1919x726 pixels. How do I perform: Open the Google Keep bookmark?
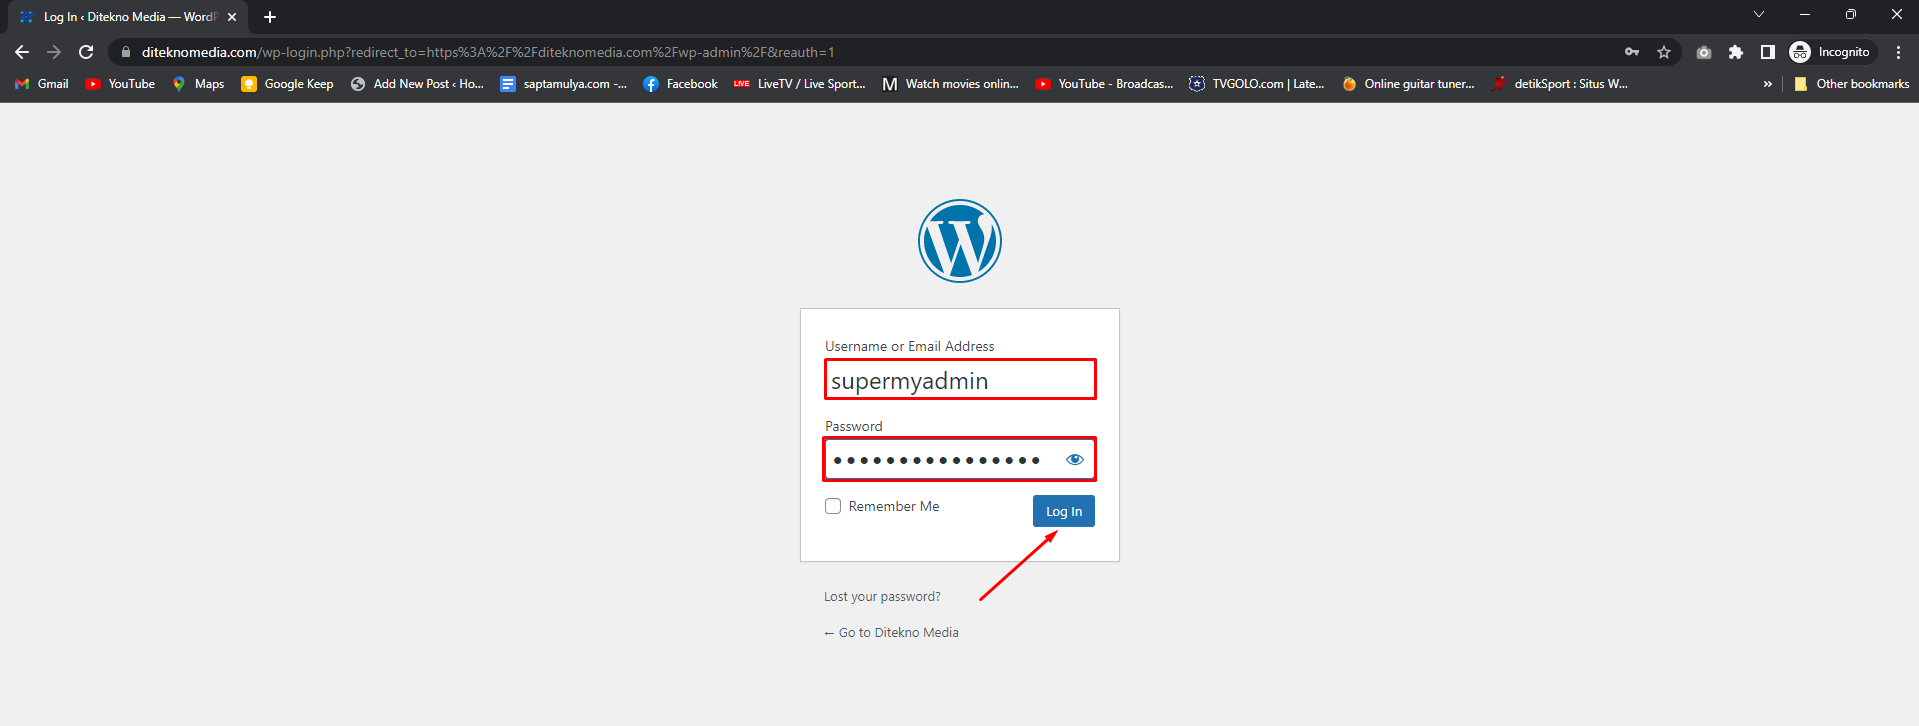coord(288,84)
